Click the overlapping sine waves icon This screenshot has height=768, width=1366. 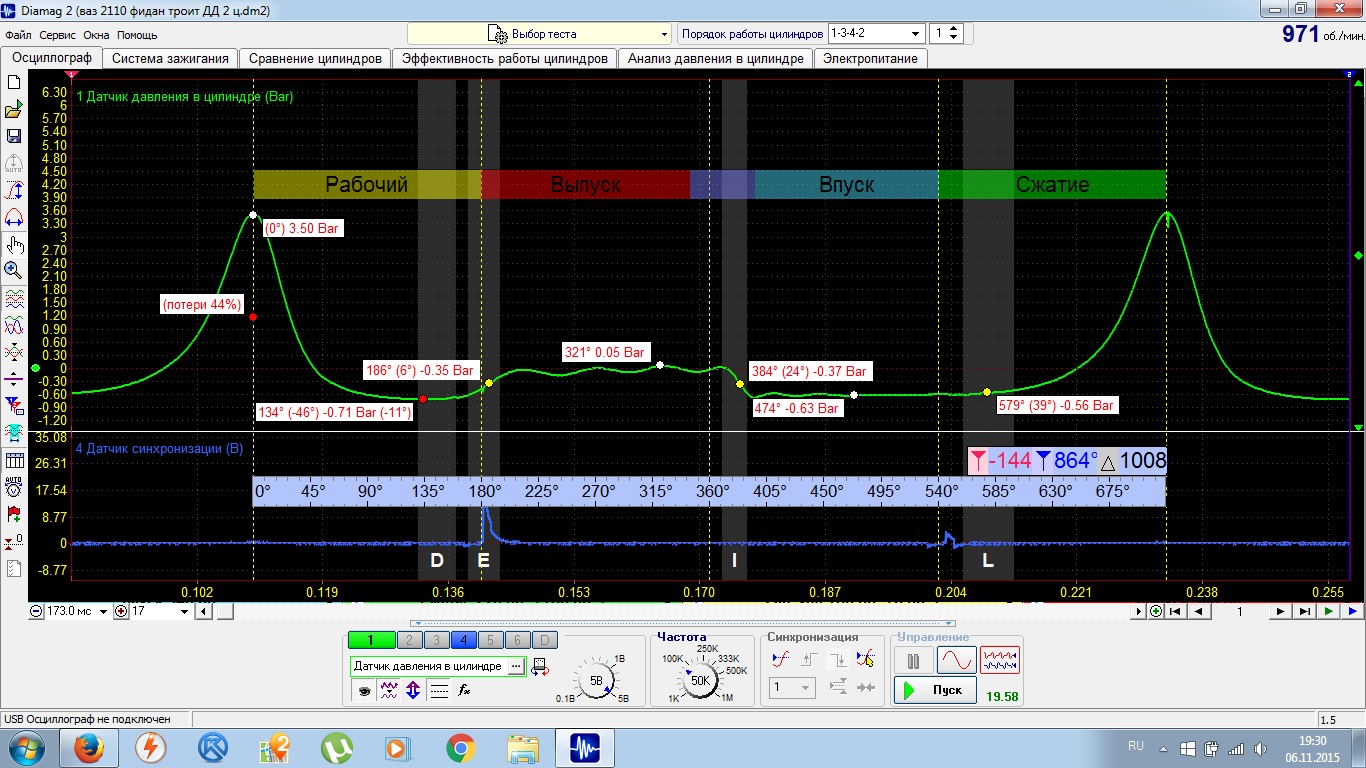point(14,325)
